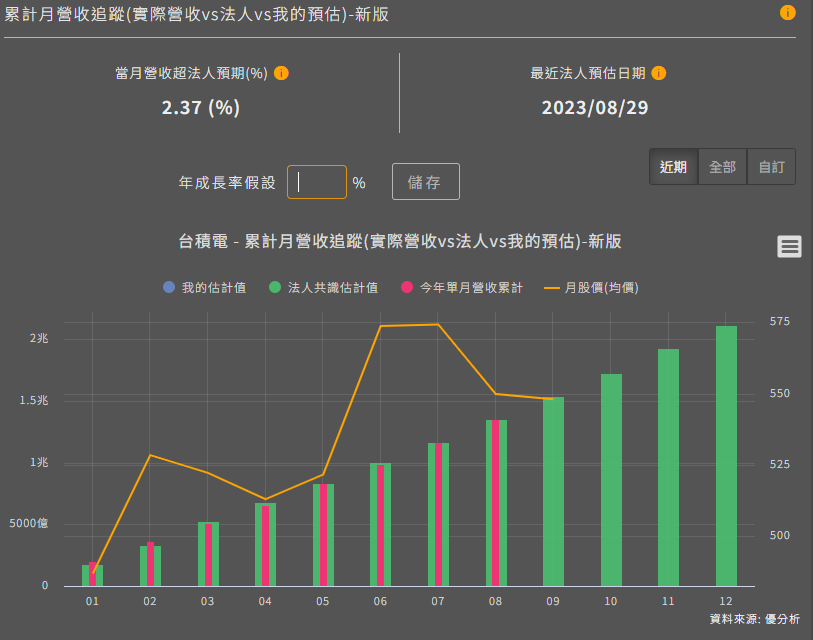
Task: Switch to the 全部 range tab
Action: click(x=722, y=167)
